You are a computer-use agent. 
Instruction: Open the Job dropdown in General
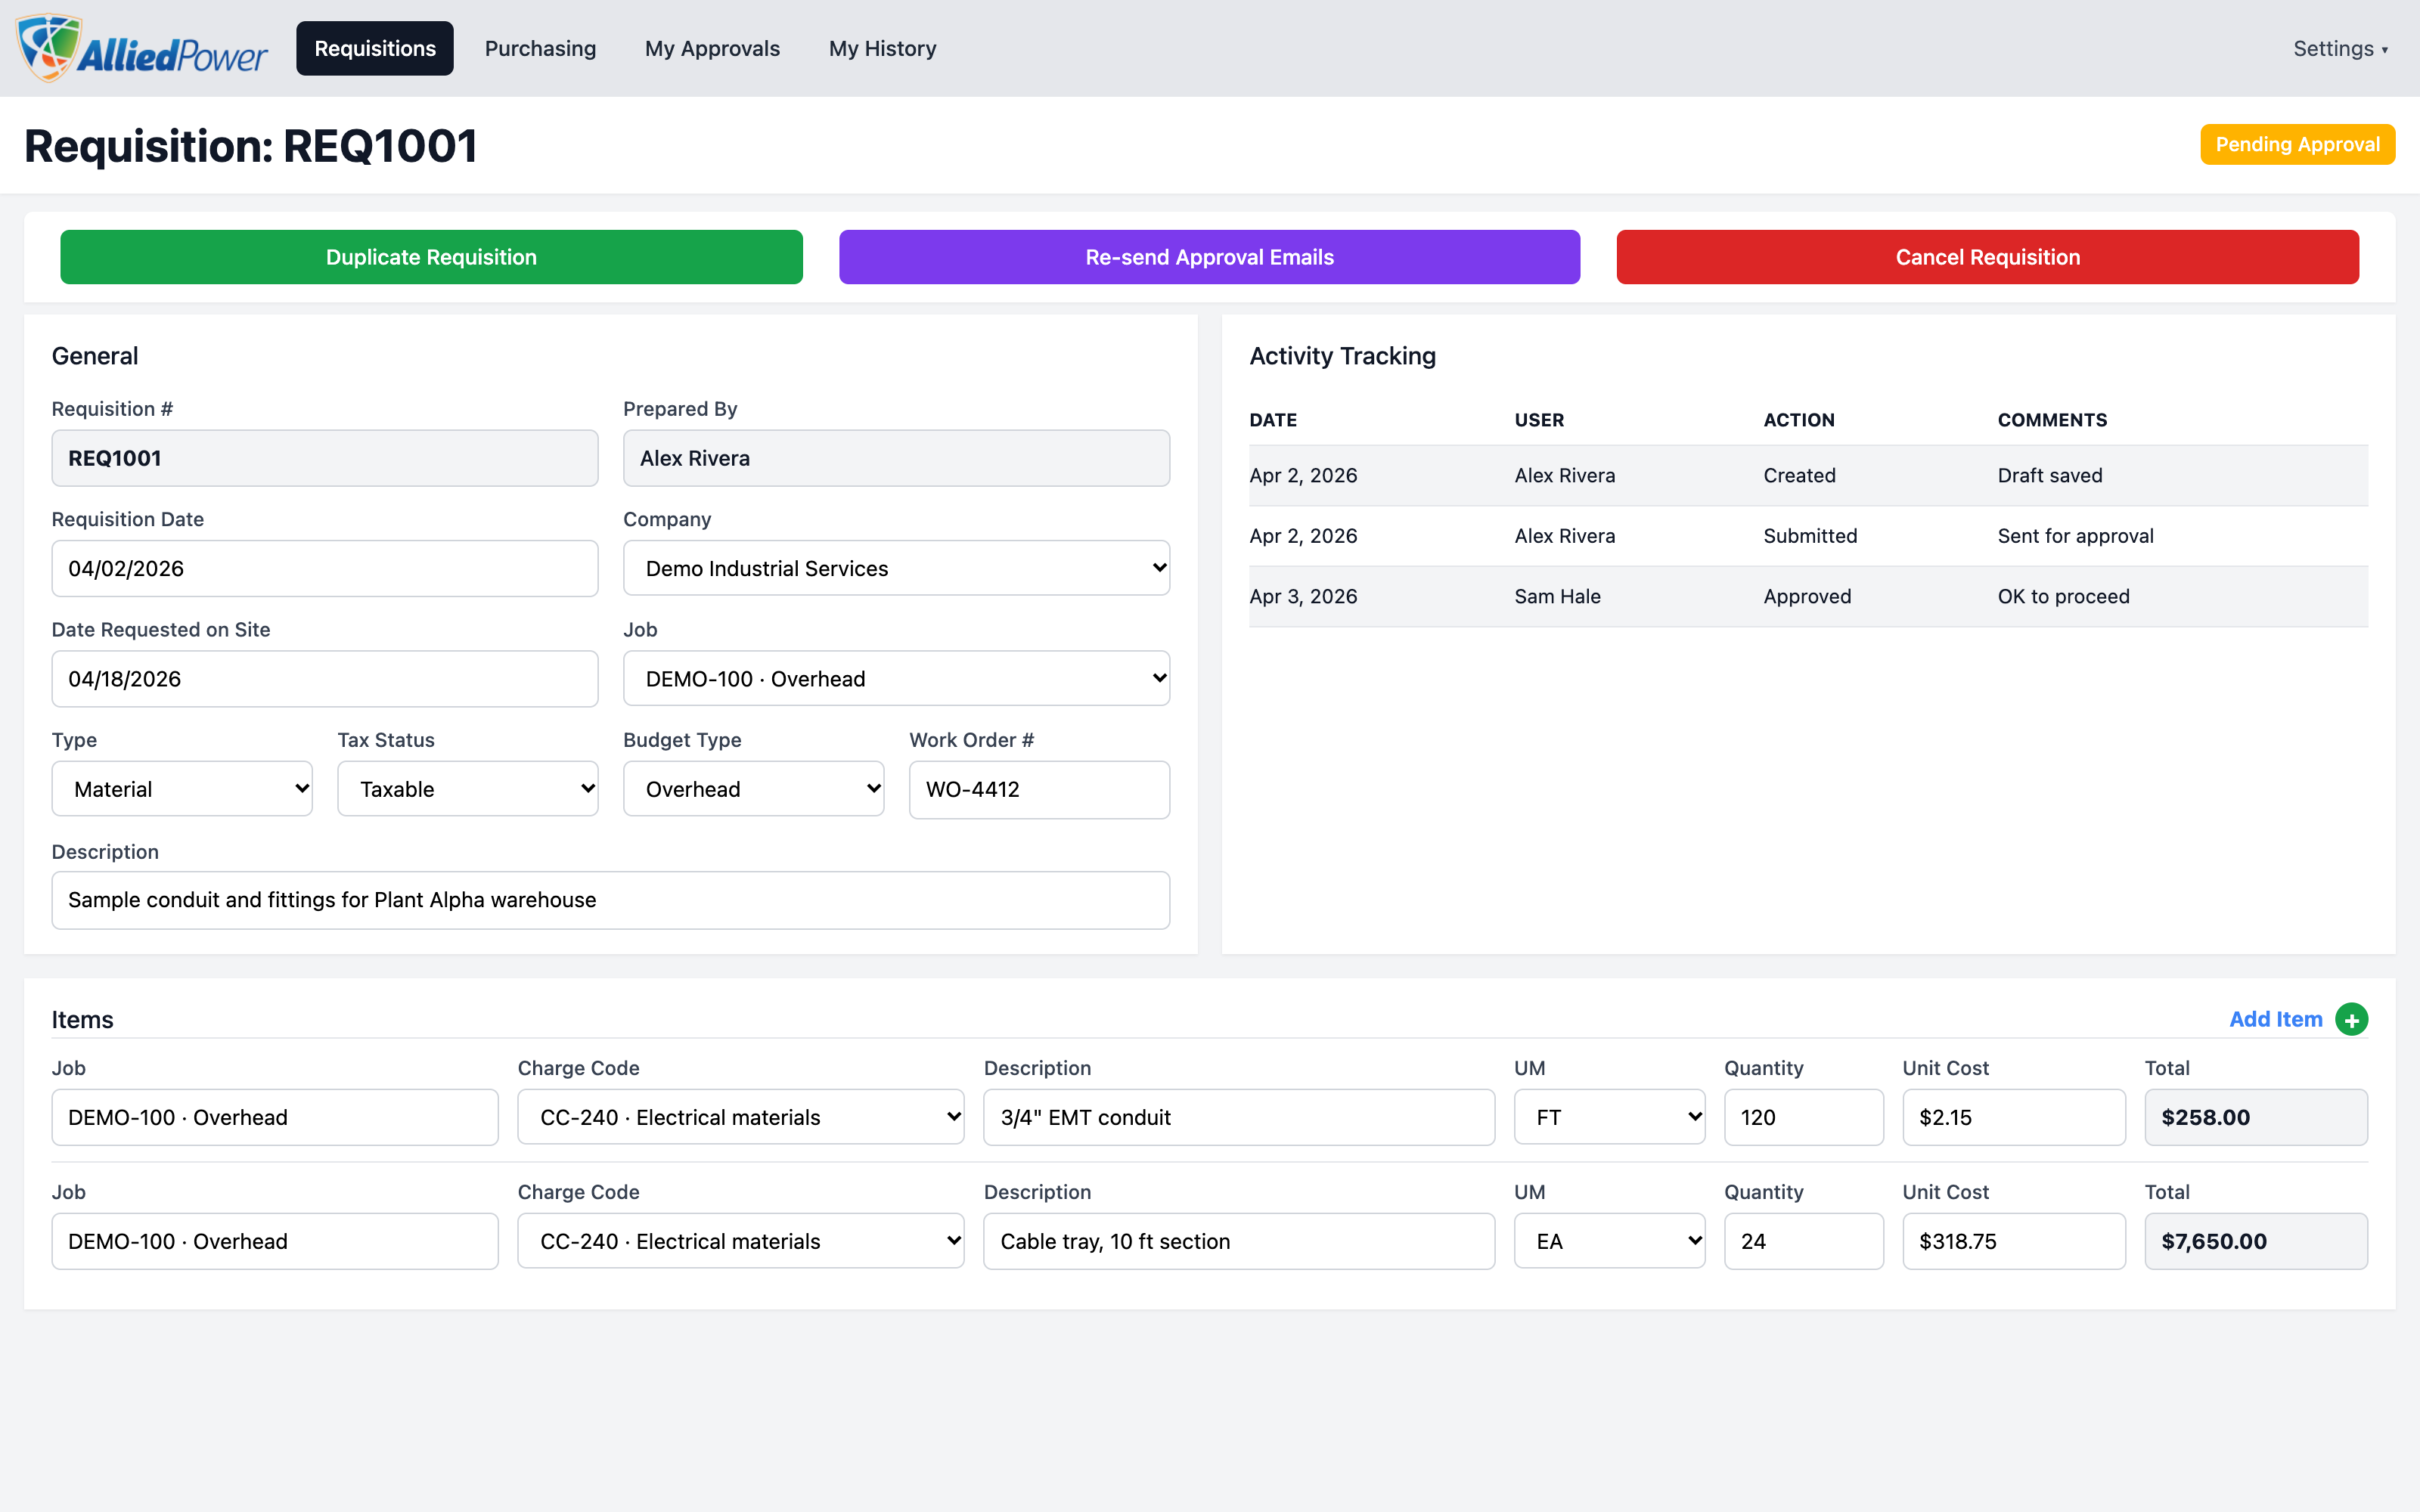(x=896, y=678)
